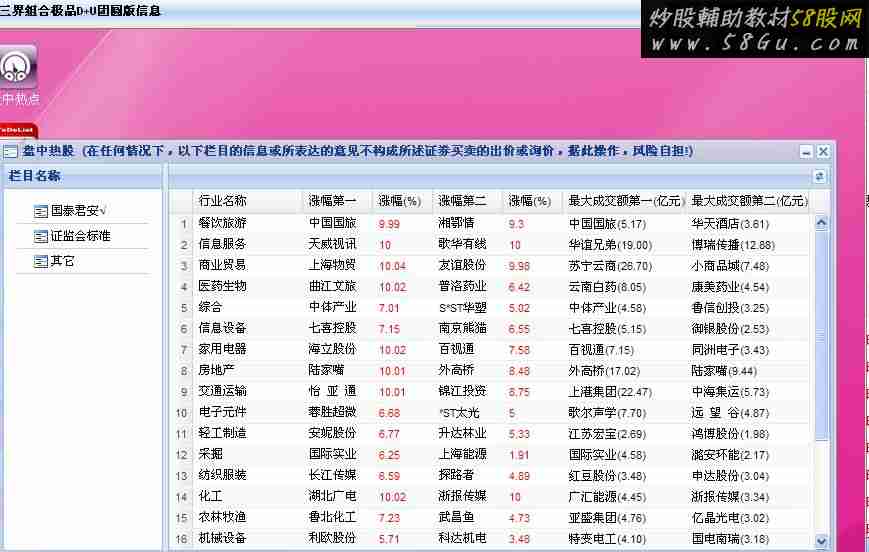Select the 证监会标准 category

(x=80, y=236)
